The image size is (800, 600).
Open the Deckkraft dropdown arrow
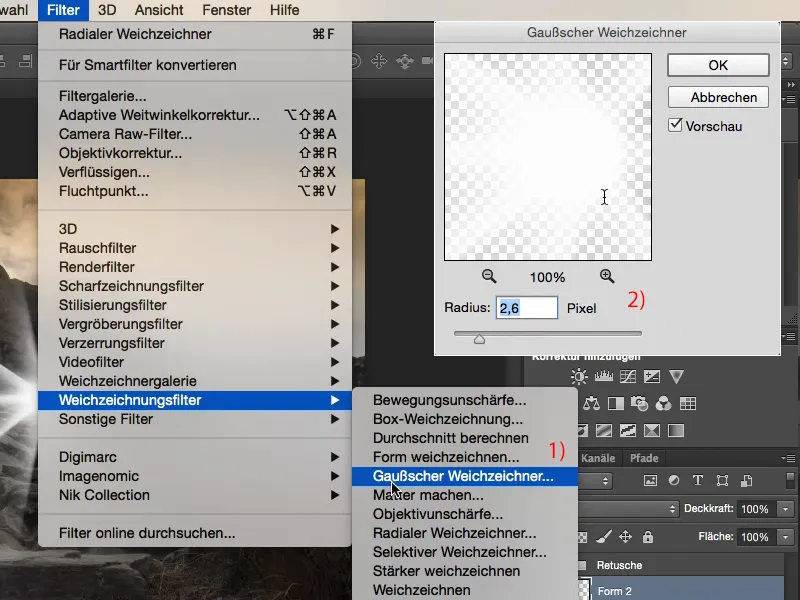point(785,509)
